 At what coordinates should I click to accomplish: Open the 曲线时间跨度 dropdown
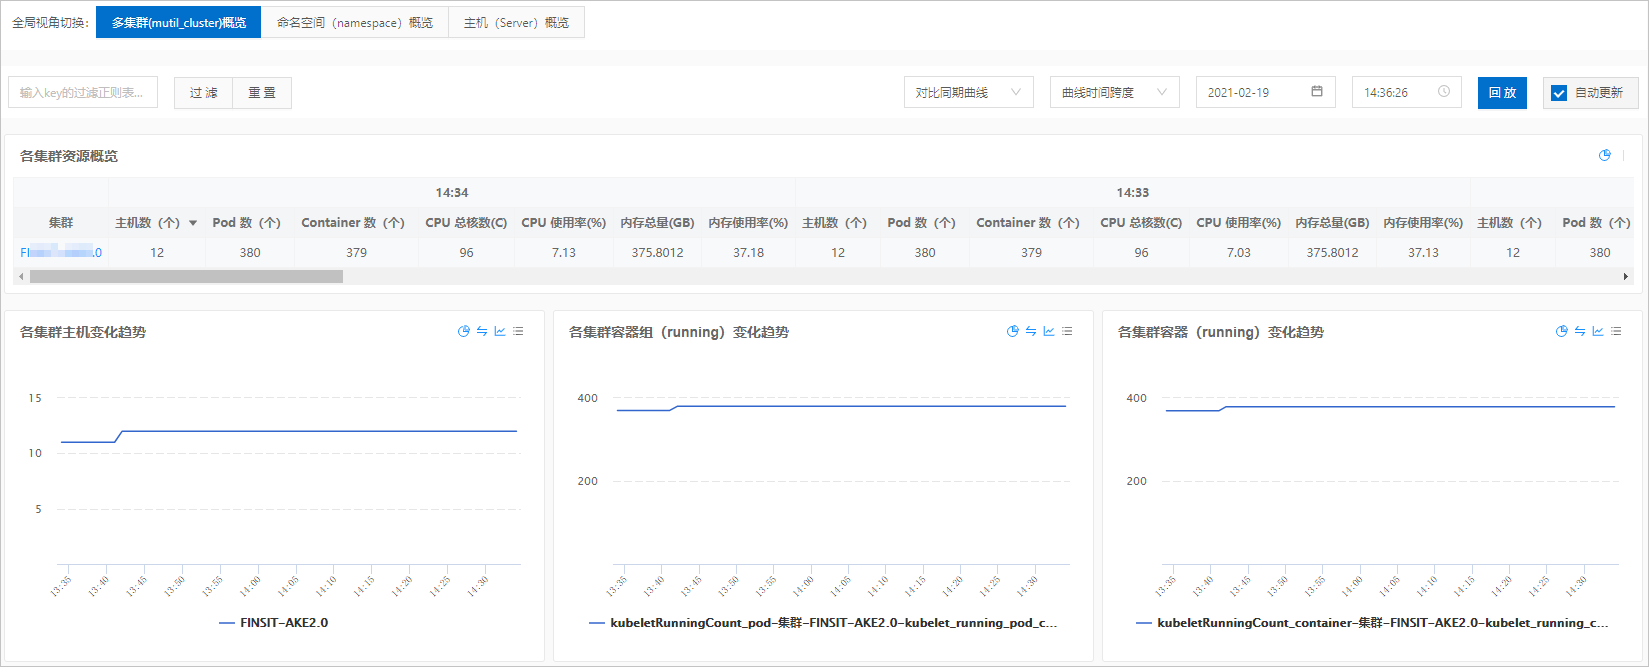tap(1114, 92)
